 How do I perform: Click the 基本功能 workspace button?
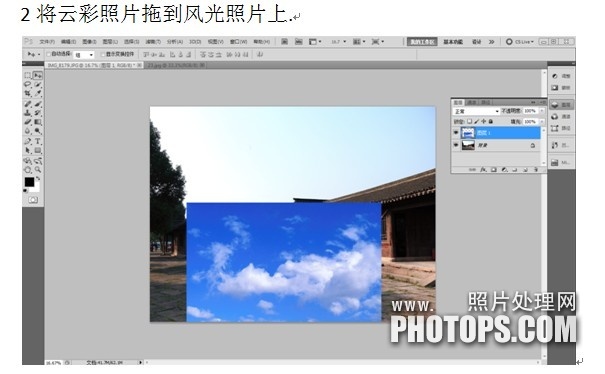(453, 42)
